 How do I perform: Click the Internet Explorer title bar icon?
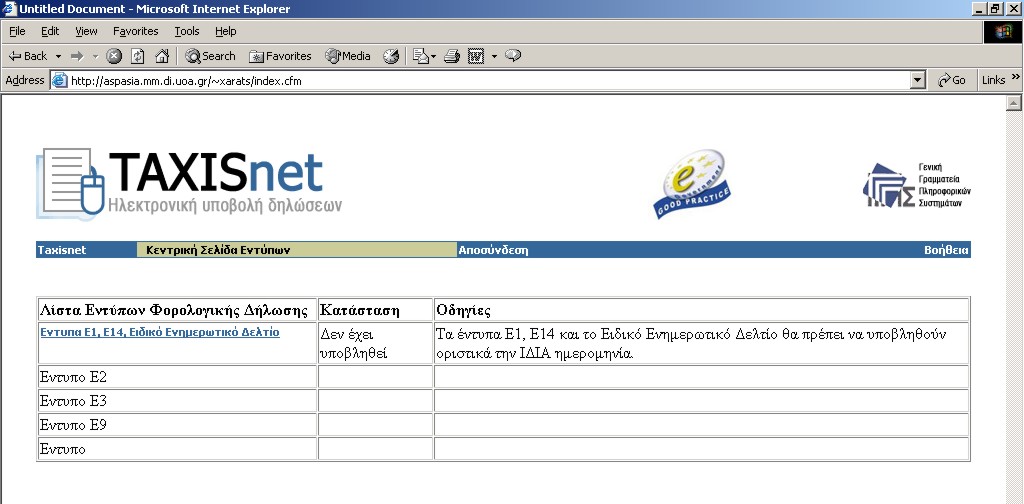(9, 9)
